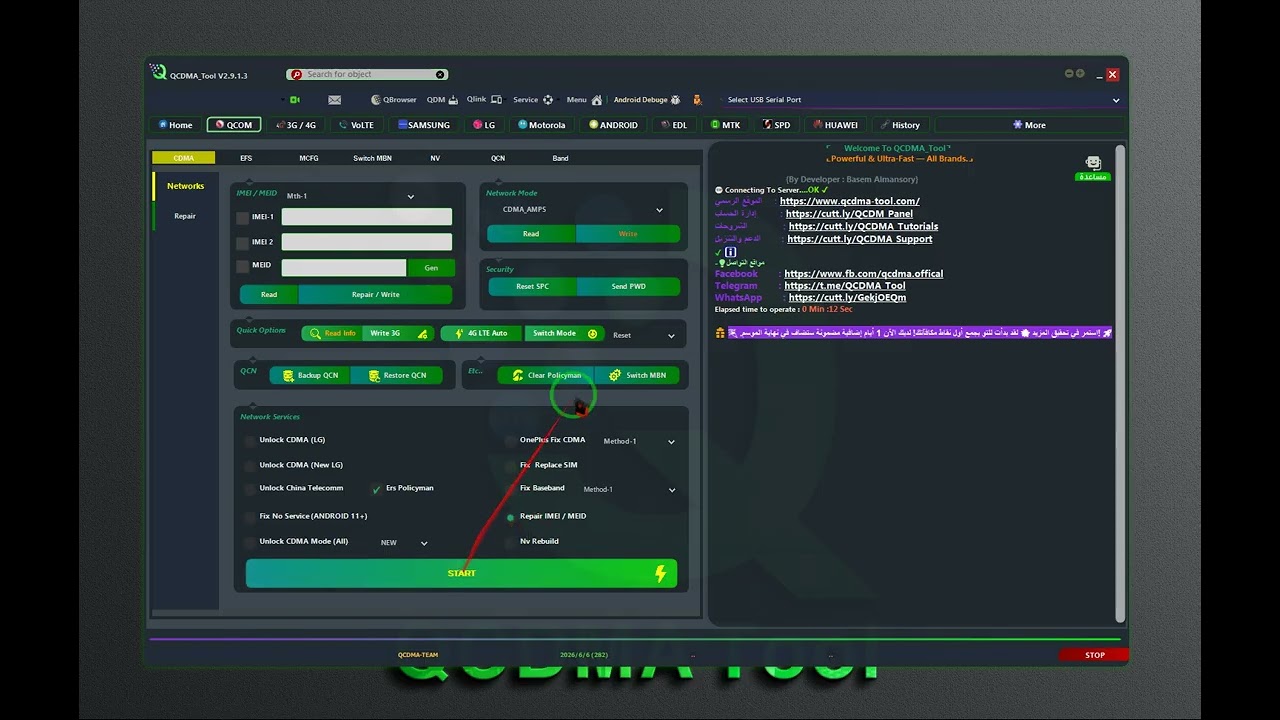Switch to the LG section
Viewport: 1280px width, 720px height.
484,125
